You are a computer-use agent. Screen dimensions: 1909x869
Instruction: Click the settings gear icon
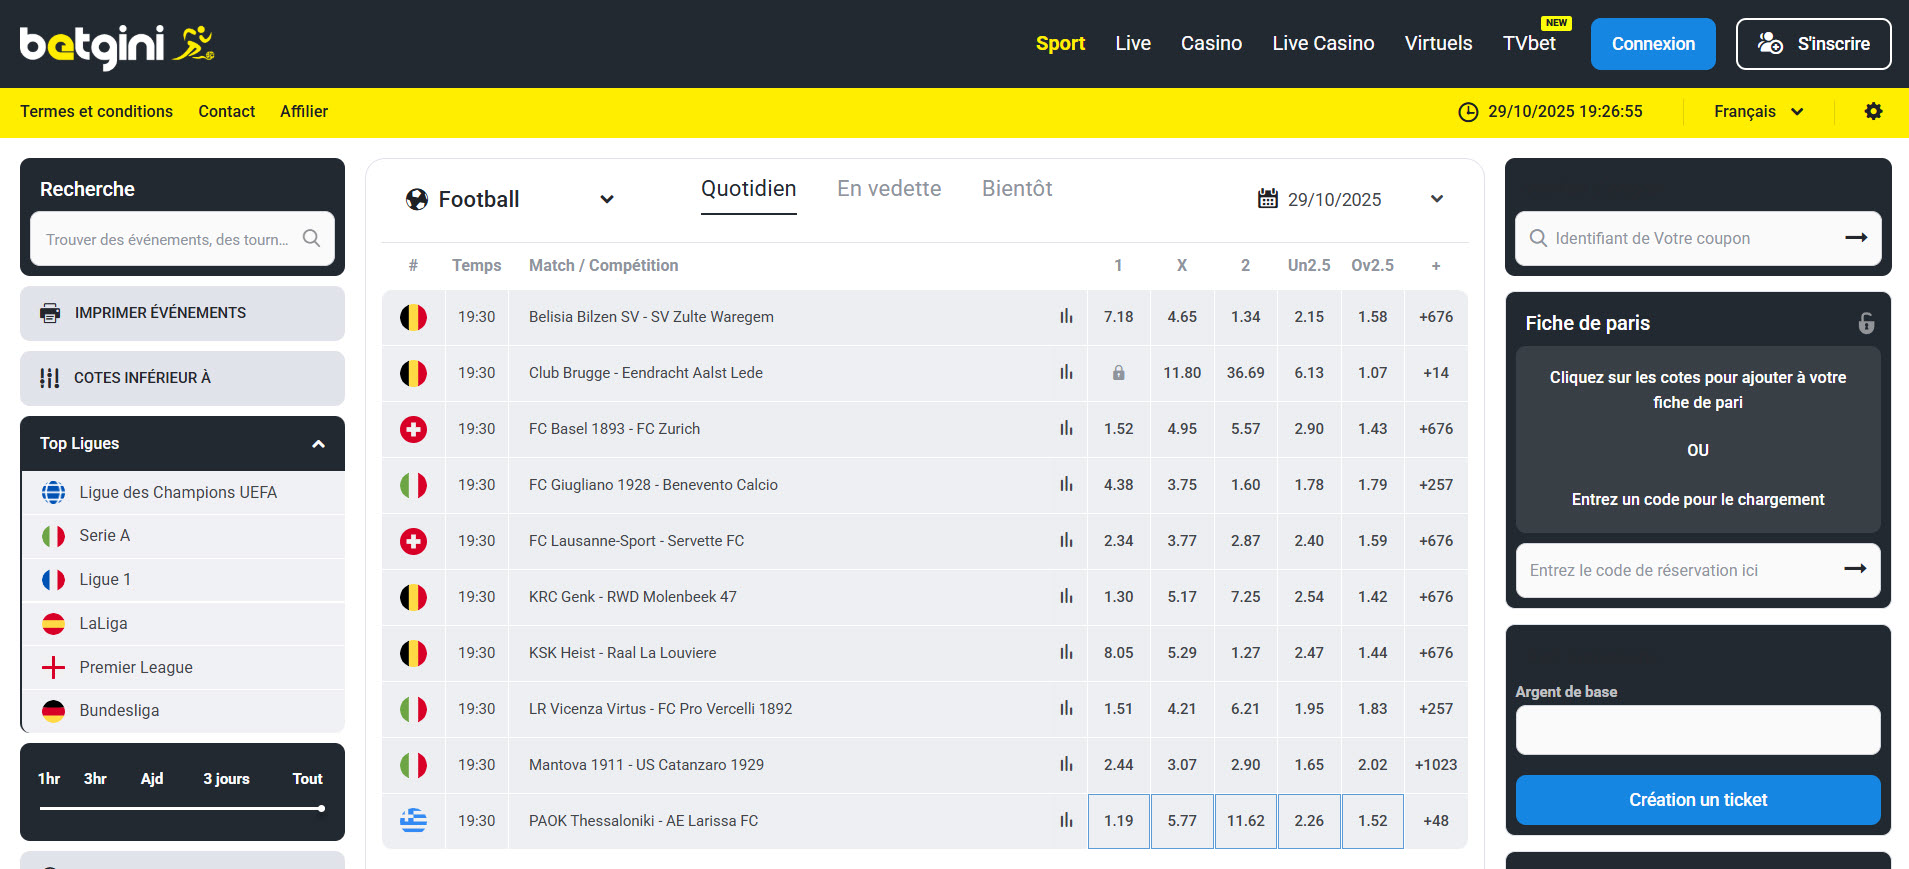(x=1873, y=111)
